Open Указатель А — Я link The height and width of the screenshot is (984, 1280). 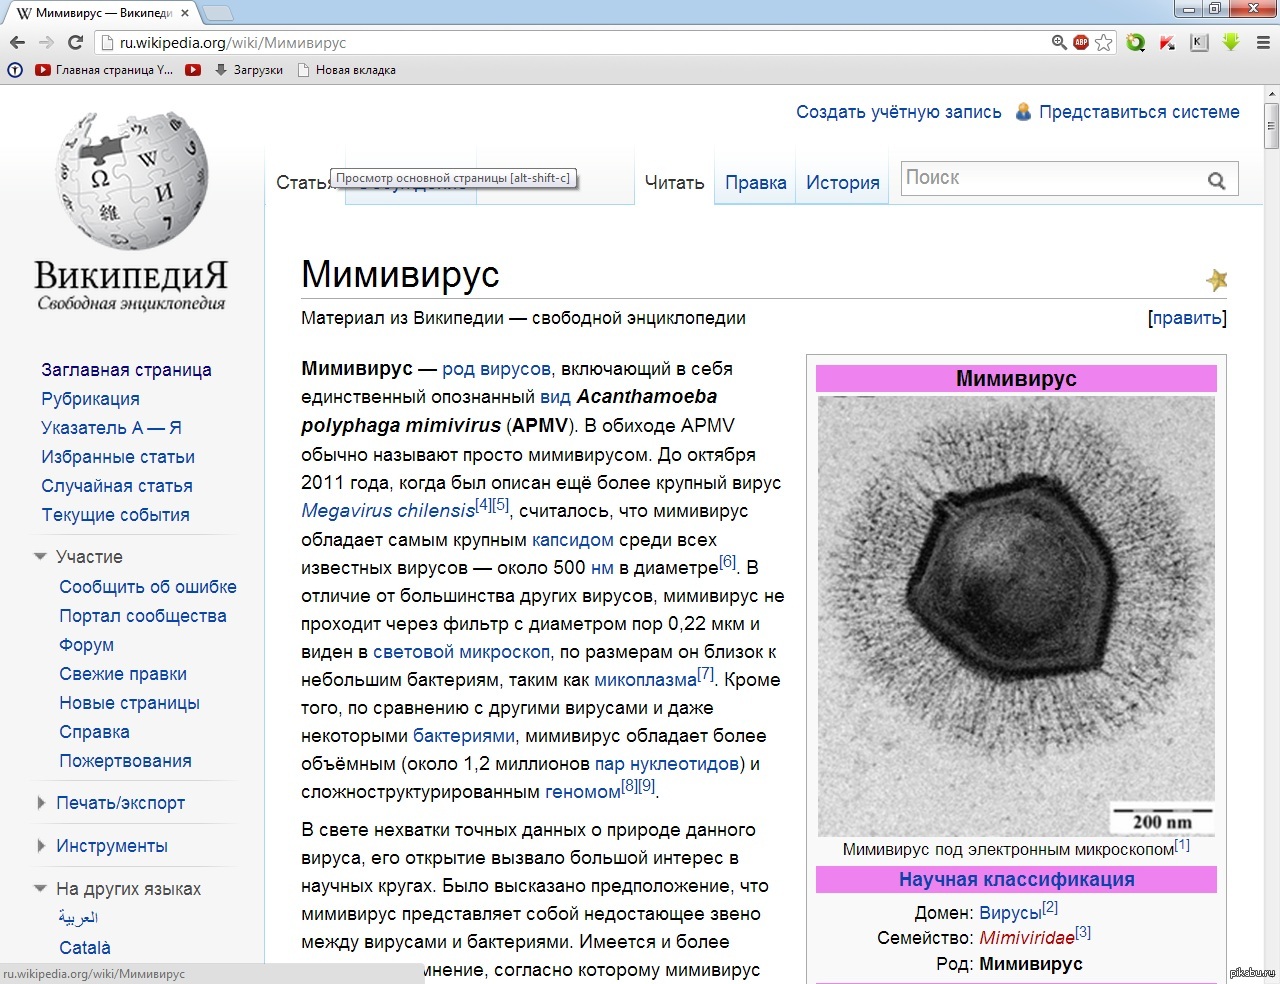111,428
